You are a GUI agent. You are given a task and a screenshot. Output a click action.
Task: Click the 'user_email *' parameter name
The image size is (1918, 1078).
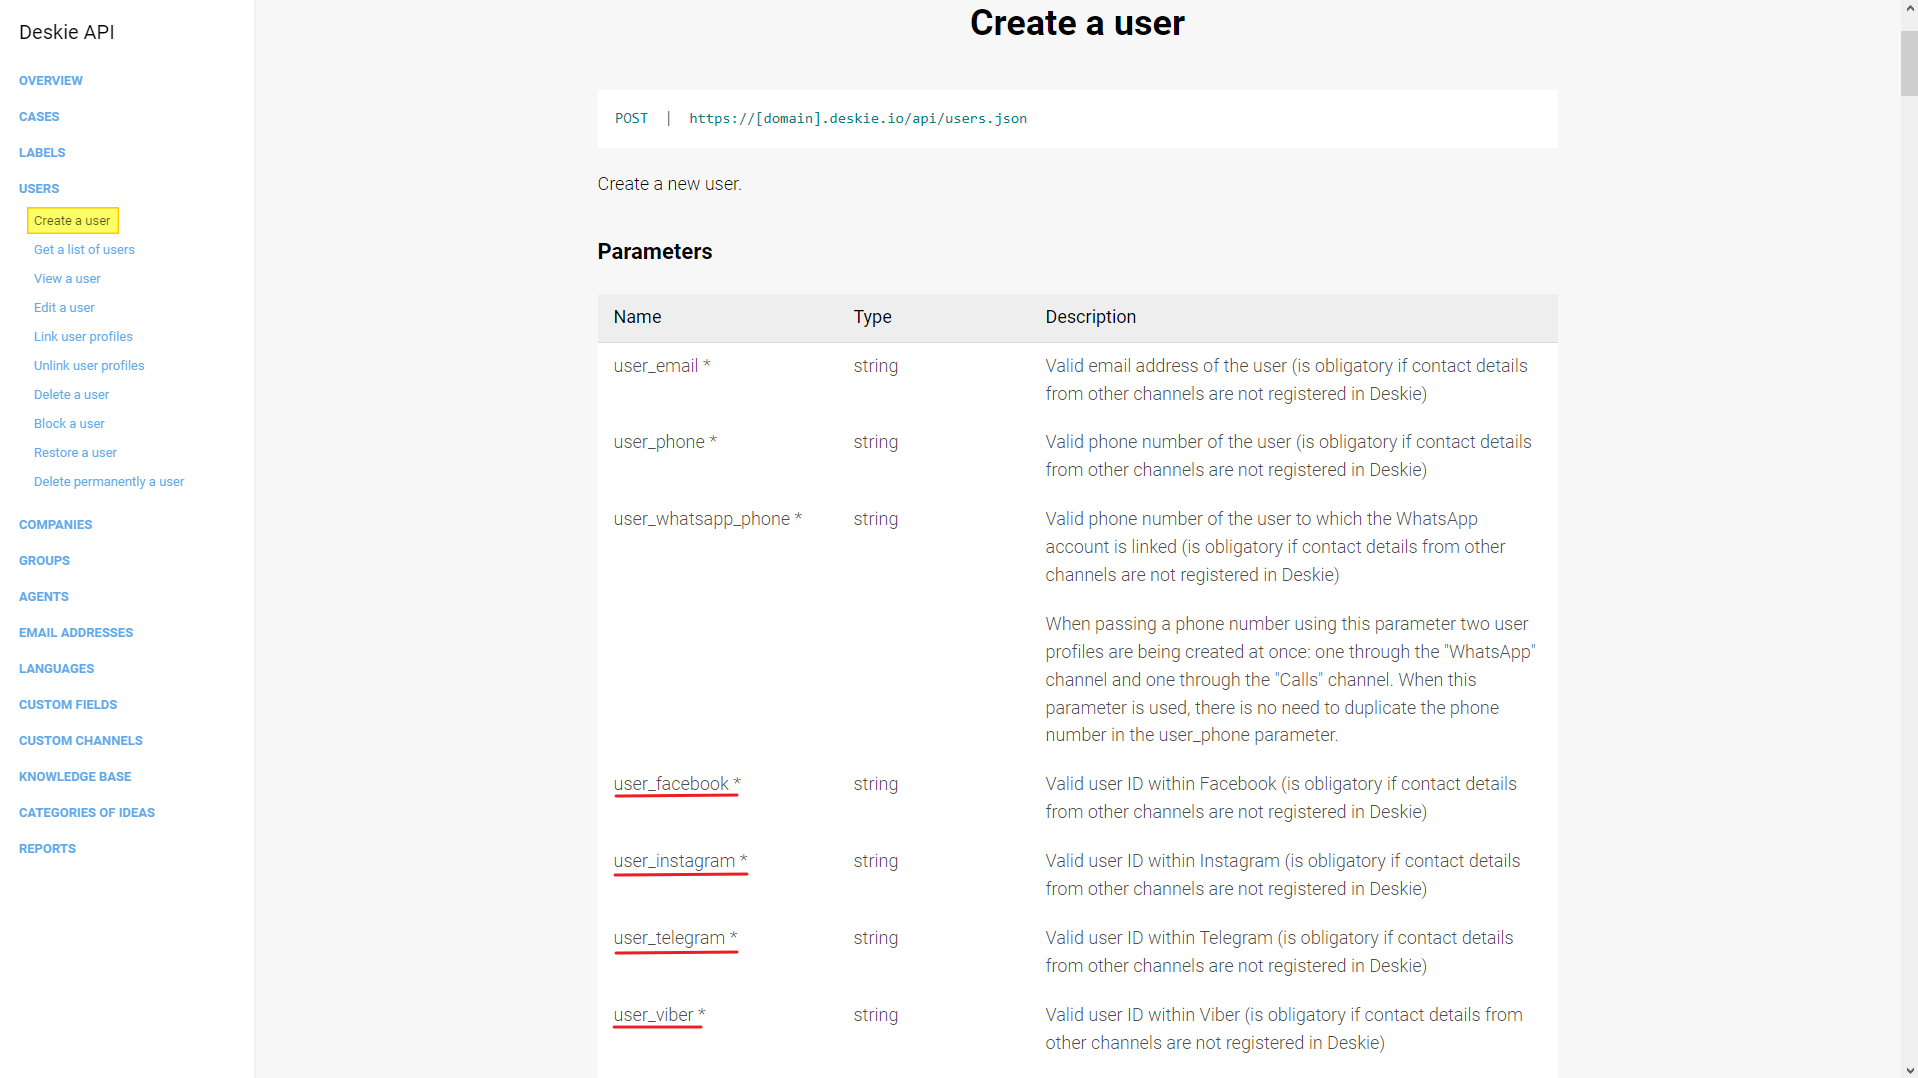662,366
